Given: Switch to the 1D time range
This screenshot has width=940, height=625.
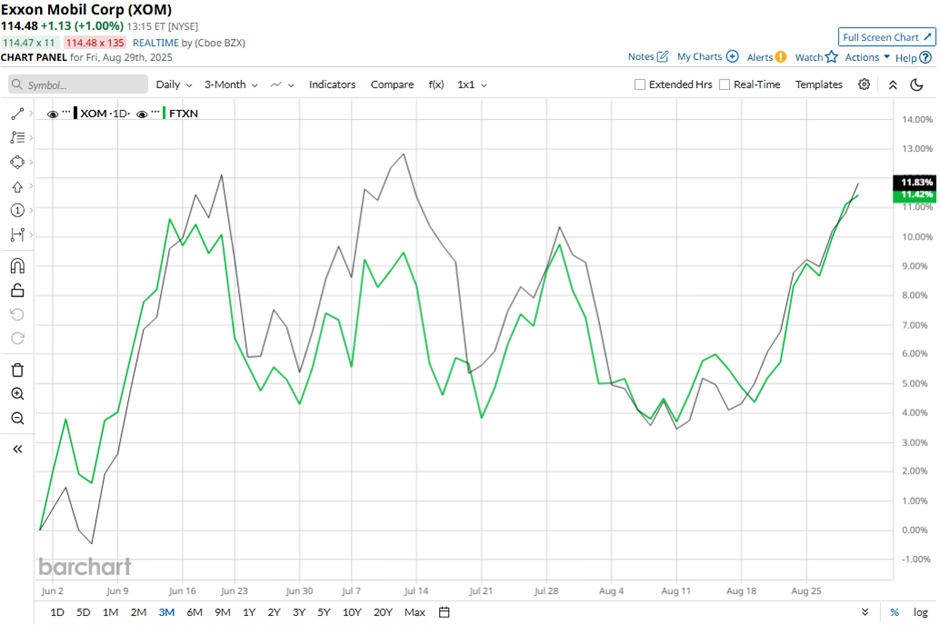Looking at the screenshot, I should pyautogui.click(x=57, y=612).
